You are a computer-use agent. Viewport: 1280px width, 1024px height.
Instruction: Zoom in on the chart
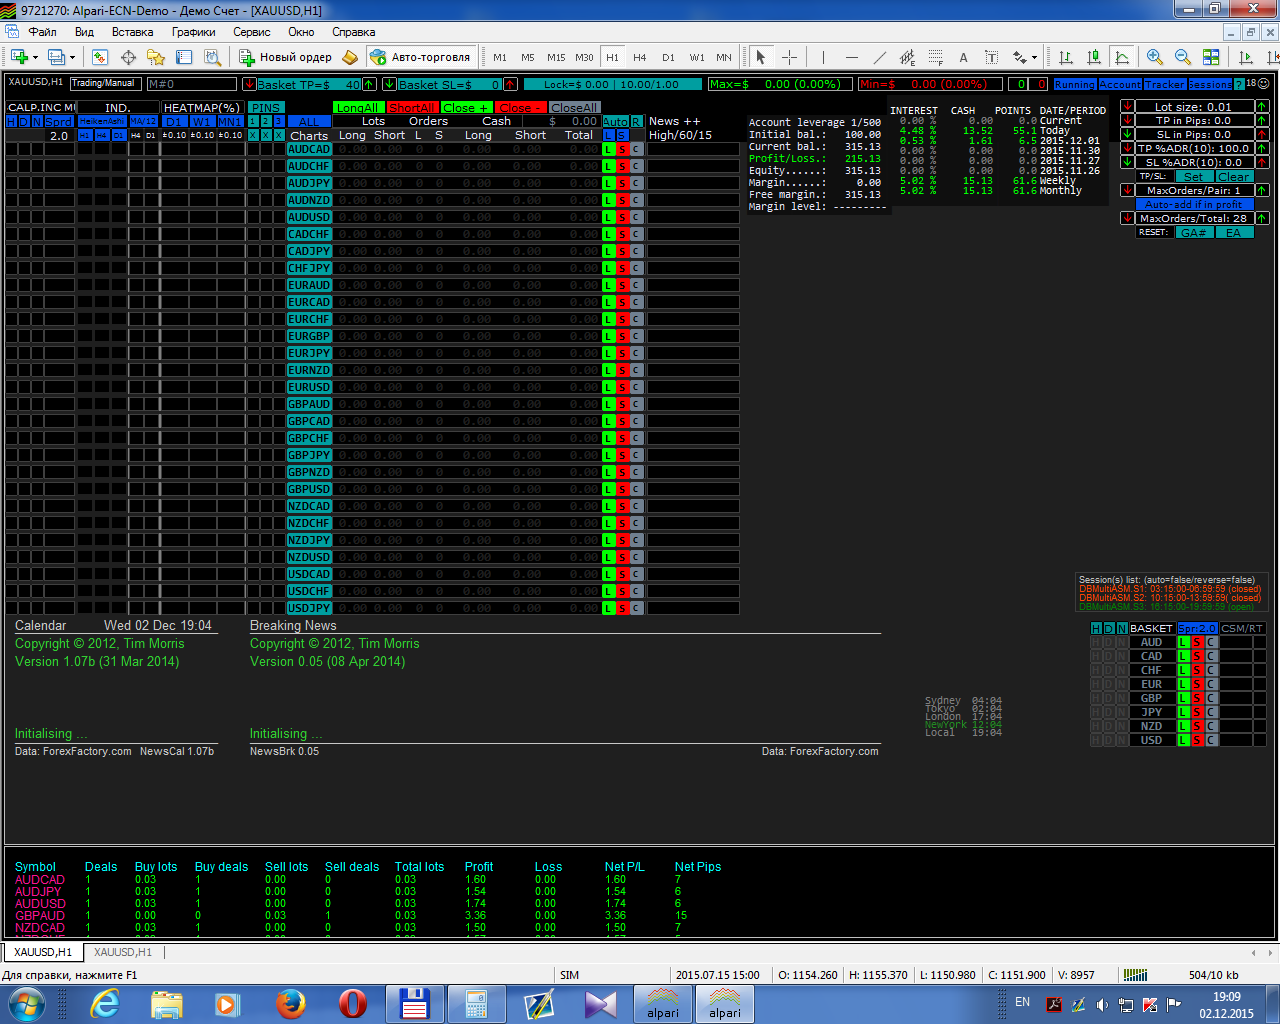(1155, 57)
